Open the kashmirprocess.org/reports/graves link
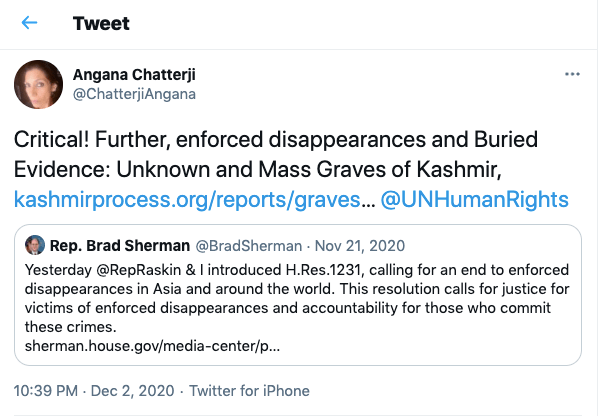 (186, 199)
